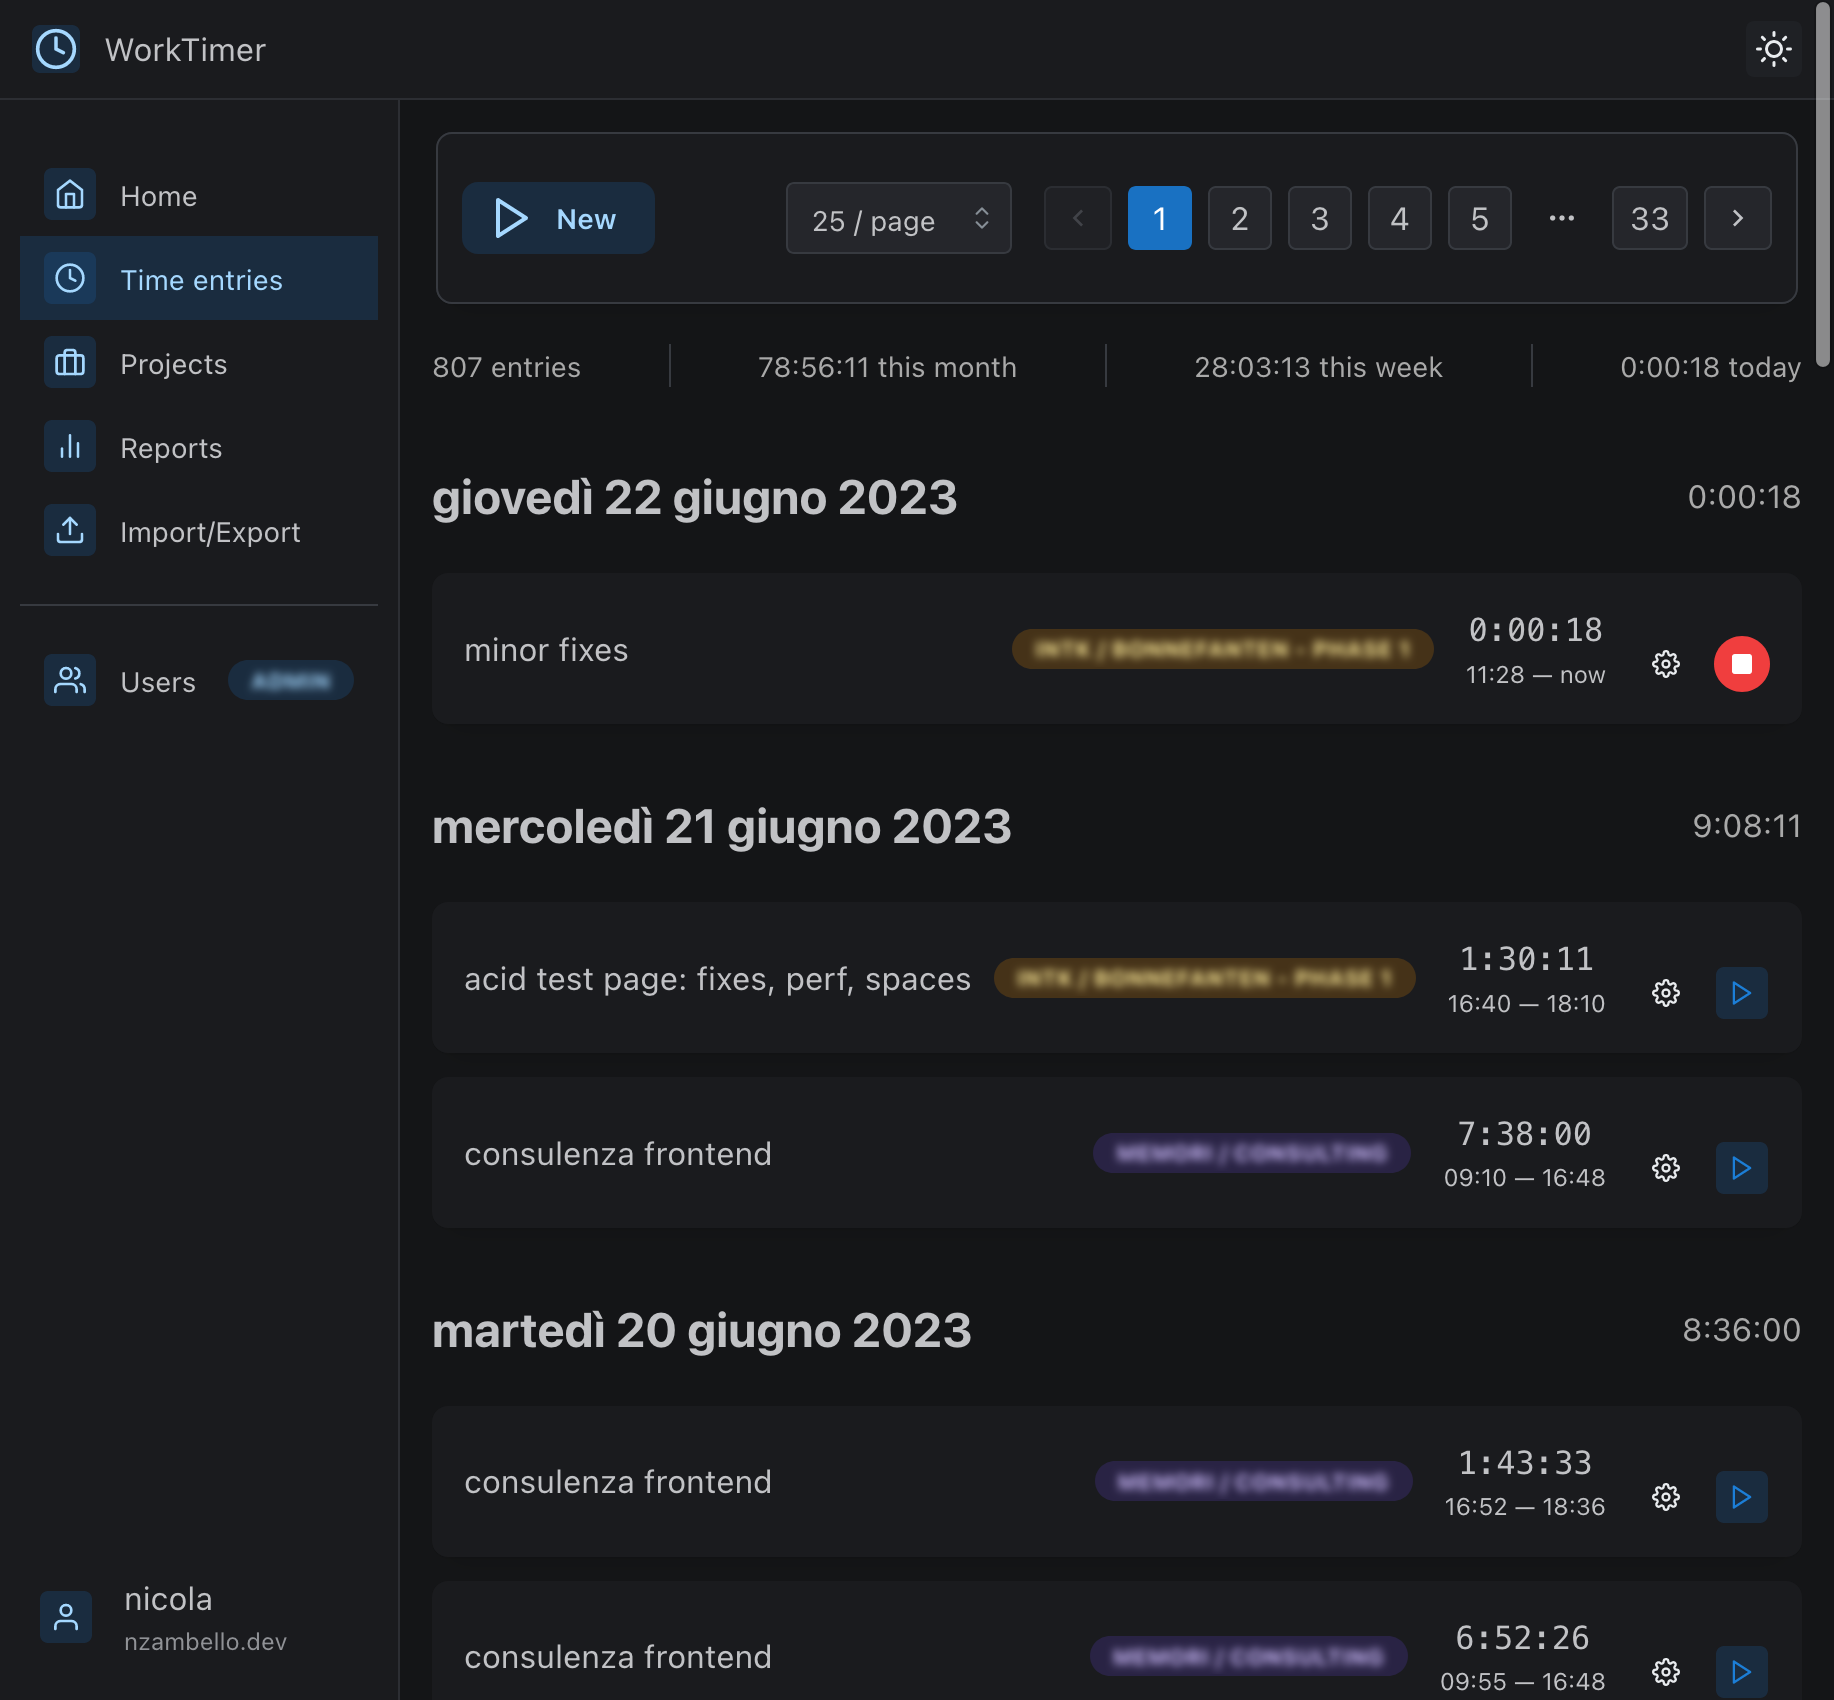This screenshot has height=1700, width=1834.
Task: Toggle light mode with the sun icon
Action: point(1774,49)
